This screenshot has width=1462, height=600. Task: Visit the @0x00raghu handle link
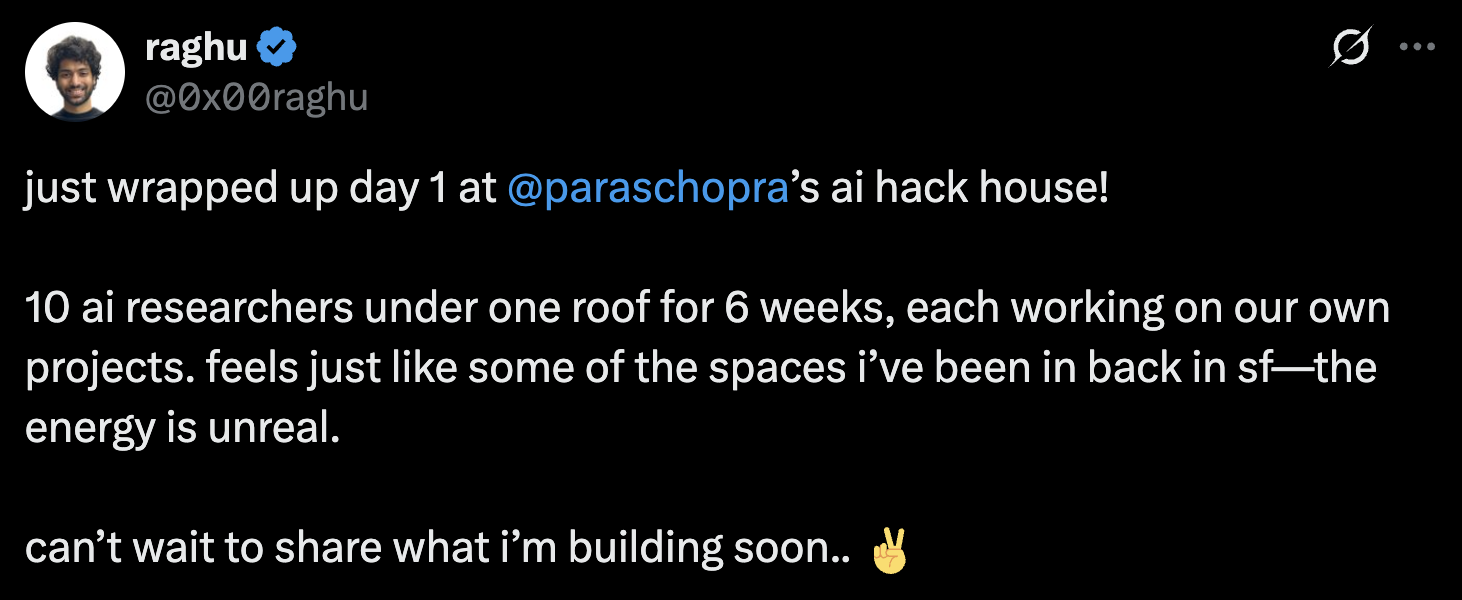click(257, 98)
